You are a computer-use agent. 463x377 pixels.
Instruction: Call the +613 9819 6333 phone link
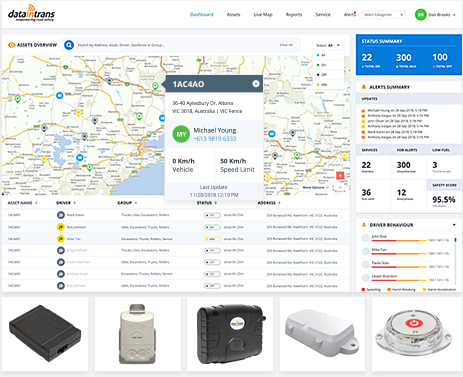[x=215, y=139]
